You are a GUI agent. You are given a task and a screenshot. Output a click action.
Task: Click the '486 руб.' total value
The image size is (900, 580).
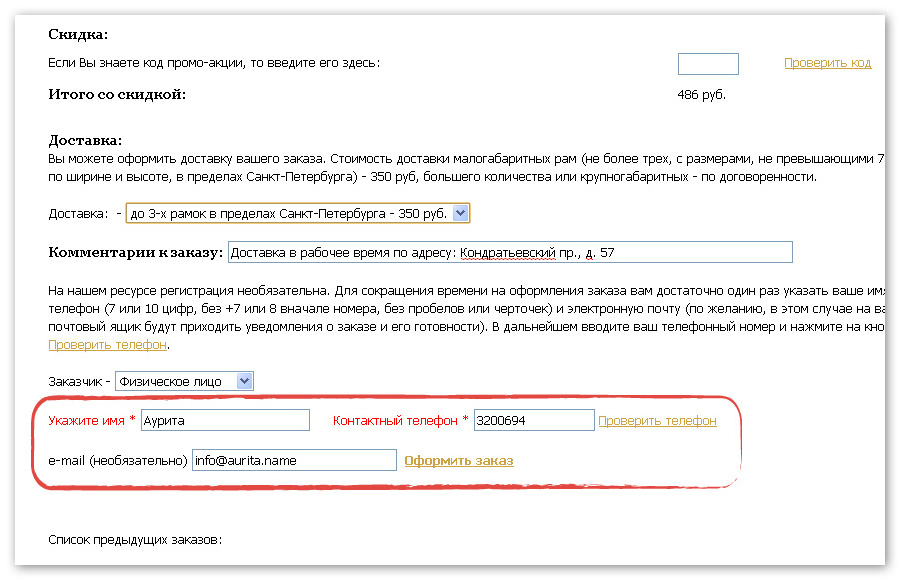701,95
